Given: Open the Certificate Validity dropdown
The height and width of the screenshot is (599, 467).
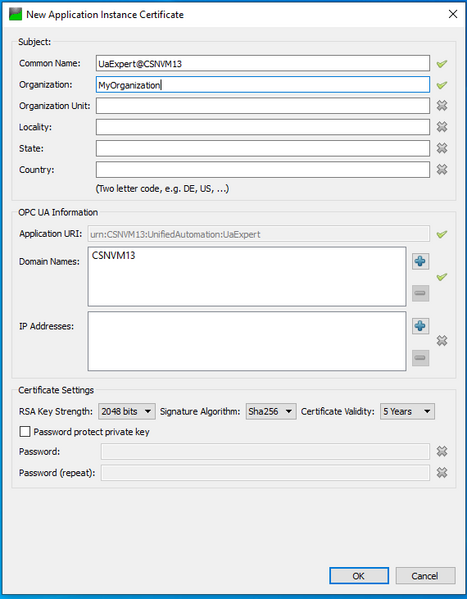Looking at the screenshot, I should [x=407, y=411].
